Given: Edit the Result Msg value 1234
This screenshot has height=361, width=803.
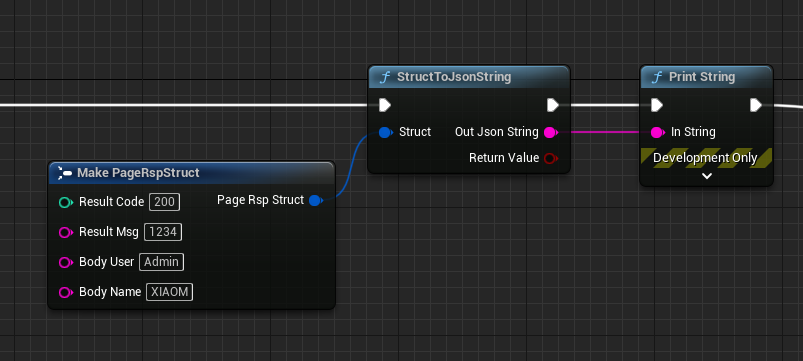Looking at the screenshot, I should click(x=163, y=232).
